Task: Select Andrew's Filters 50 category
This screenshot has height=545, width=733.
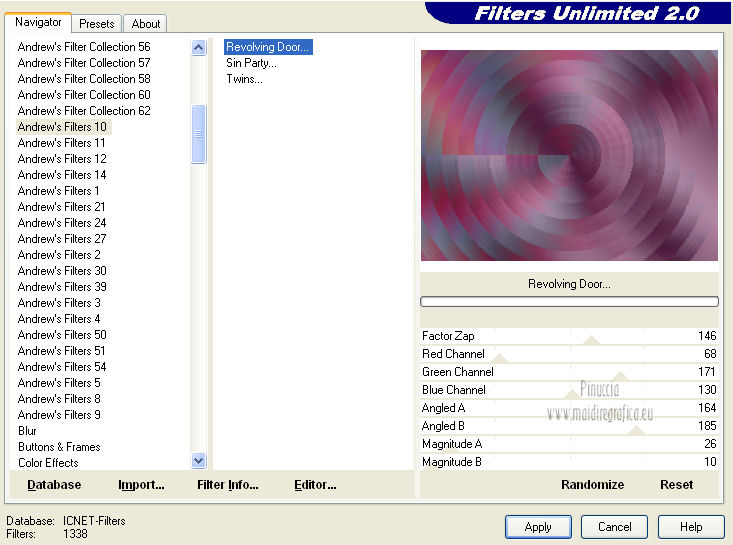Action: coord(62,335)
